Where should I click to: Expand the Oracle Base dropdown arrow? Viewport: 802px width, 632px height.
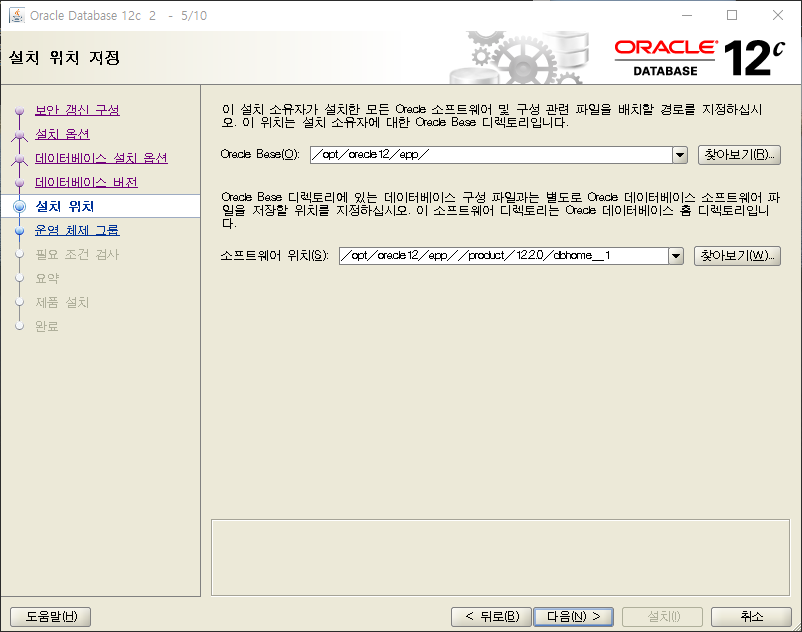click(680, 154)
